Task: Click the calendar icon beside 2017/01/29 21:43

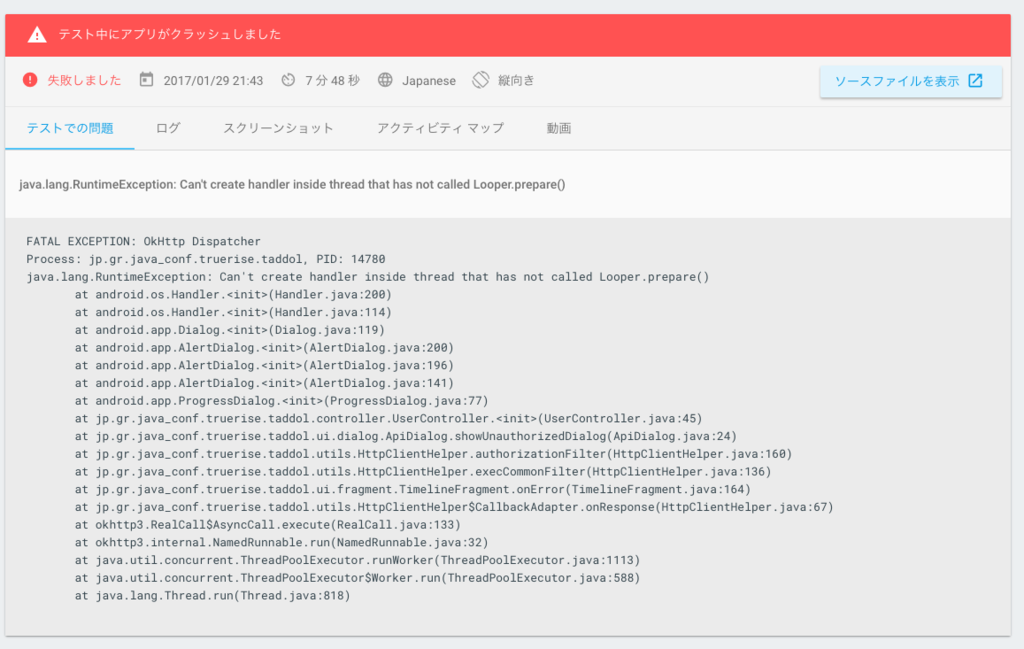Action: 146,80
